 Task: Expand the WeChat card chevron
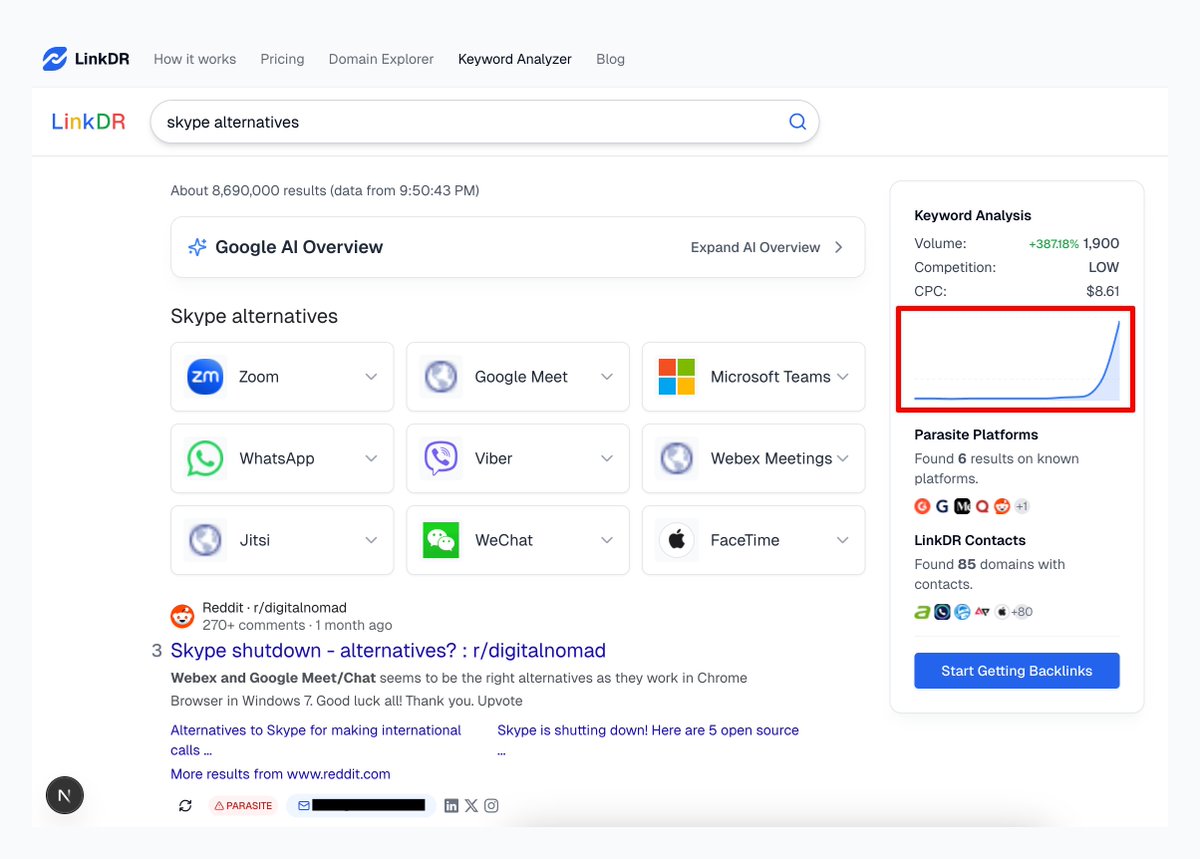(x=607, y=540)
